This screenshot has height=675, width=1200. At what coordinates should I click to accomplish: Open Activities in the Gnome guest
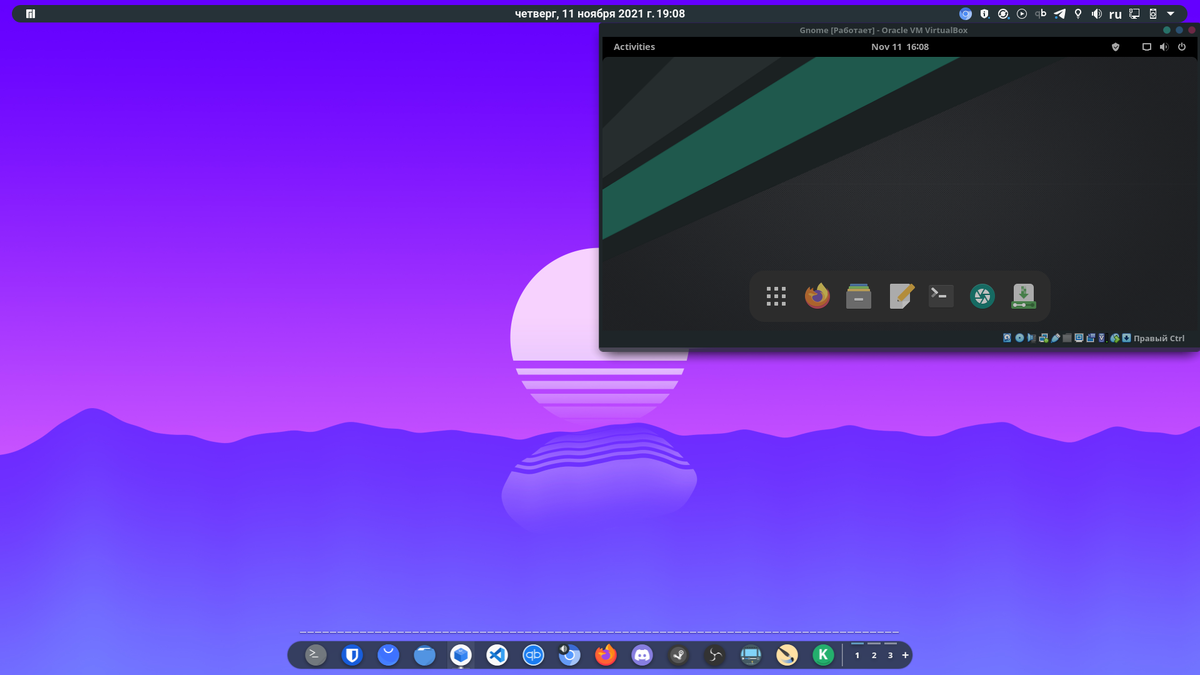pyautogui.click(x=634, y=47)
